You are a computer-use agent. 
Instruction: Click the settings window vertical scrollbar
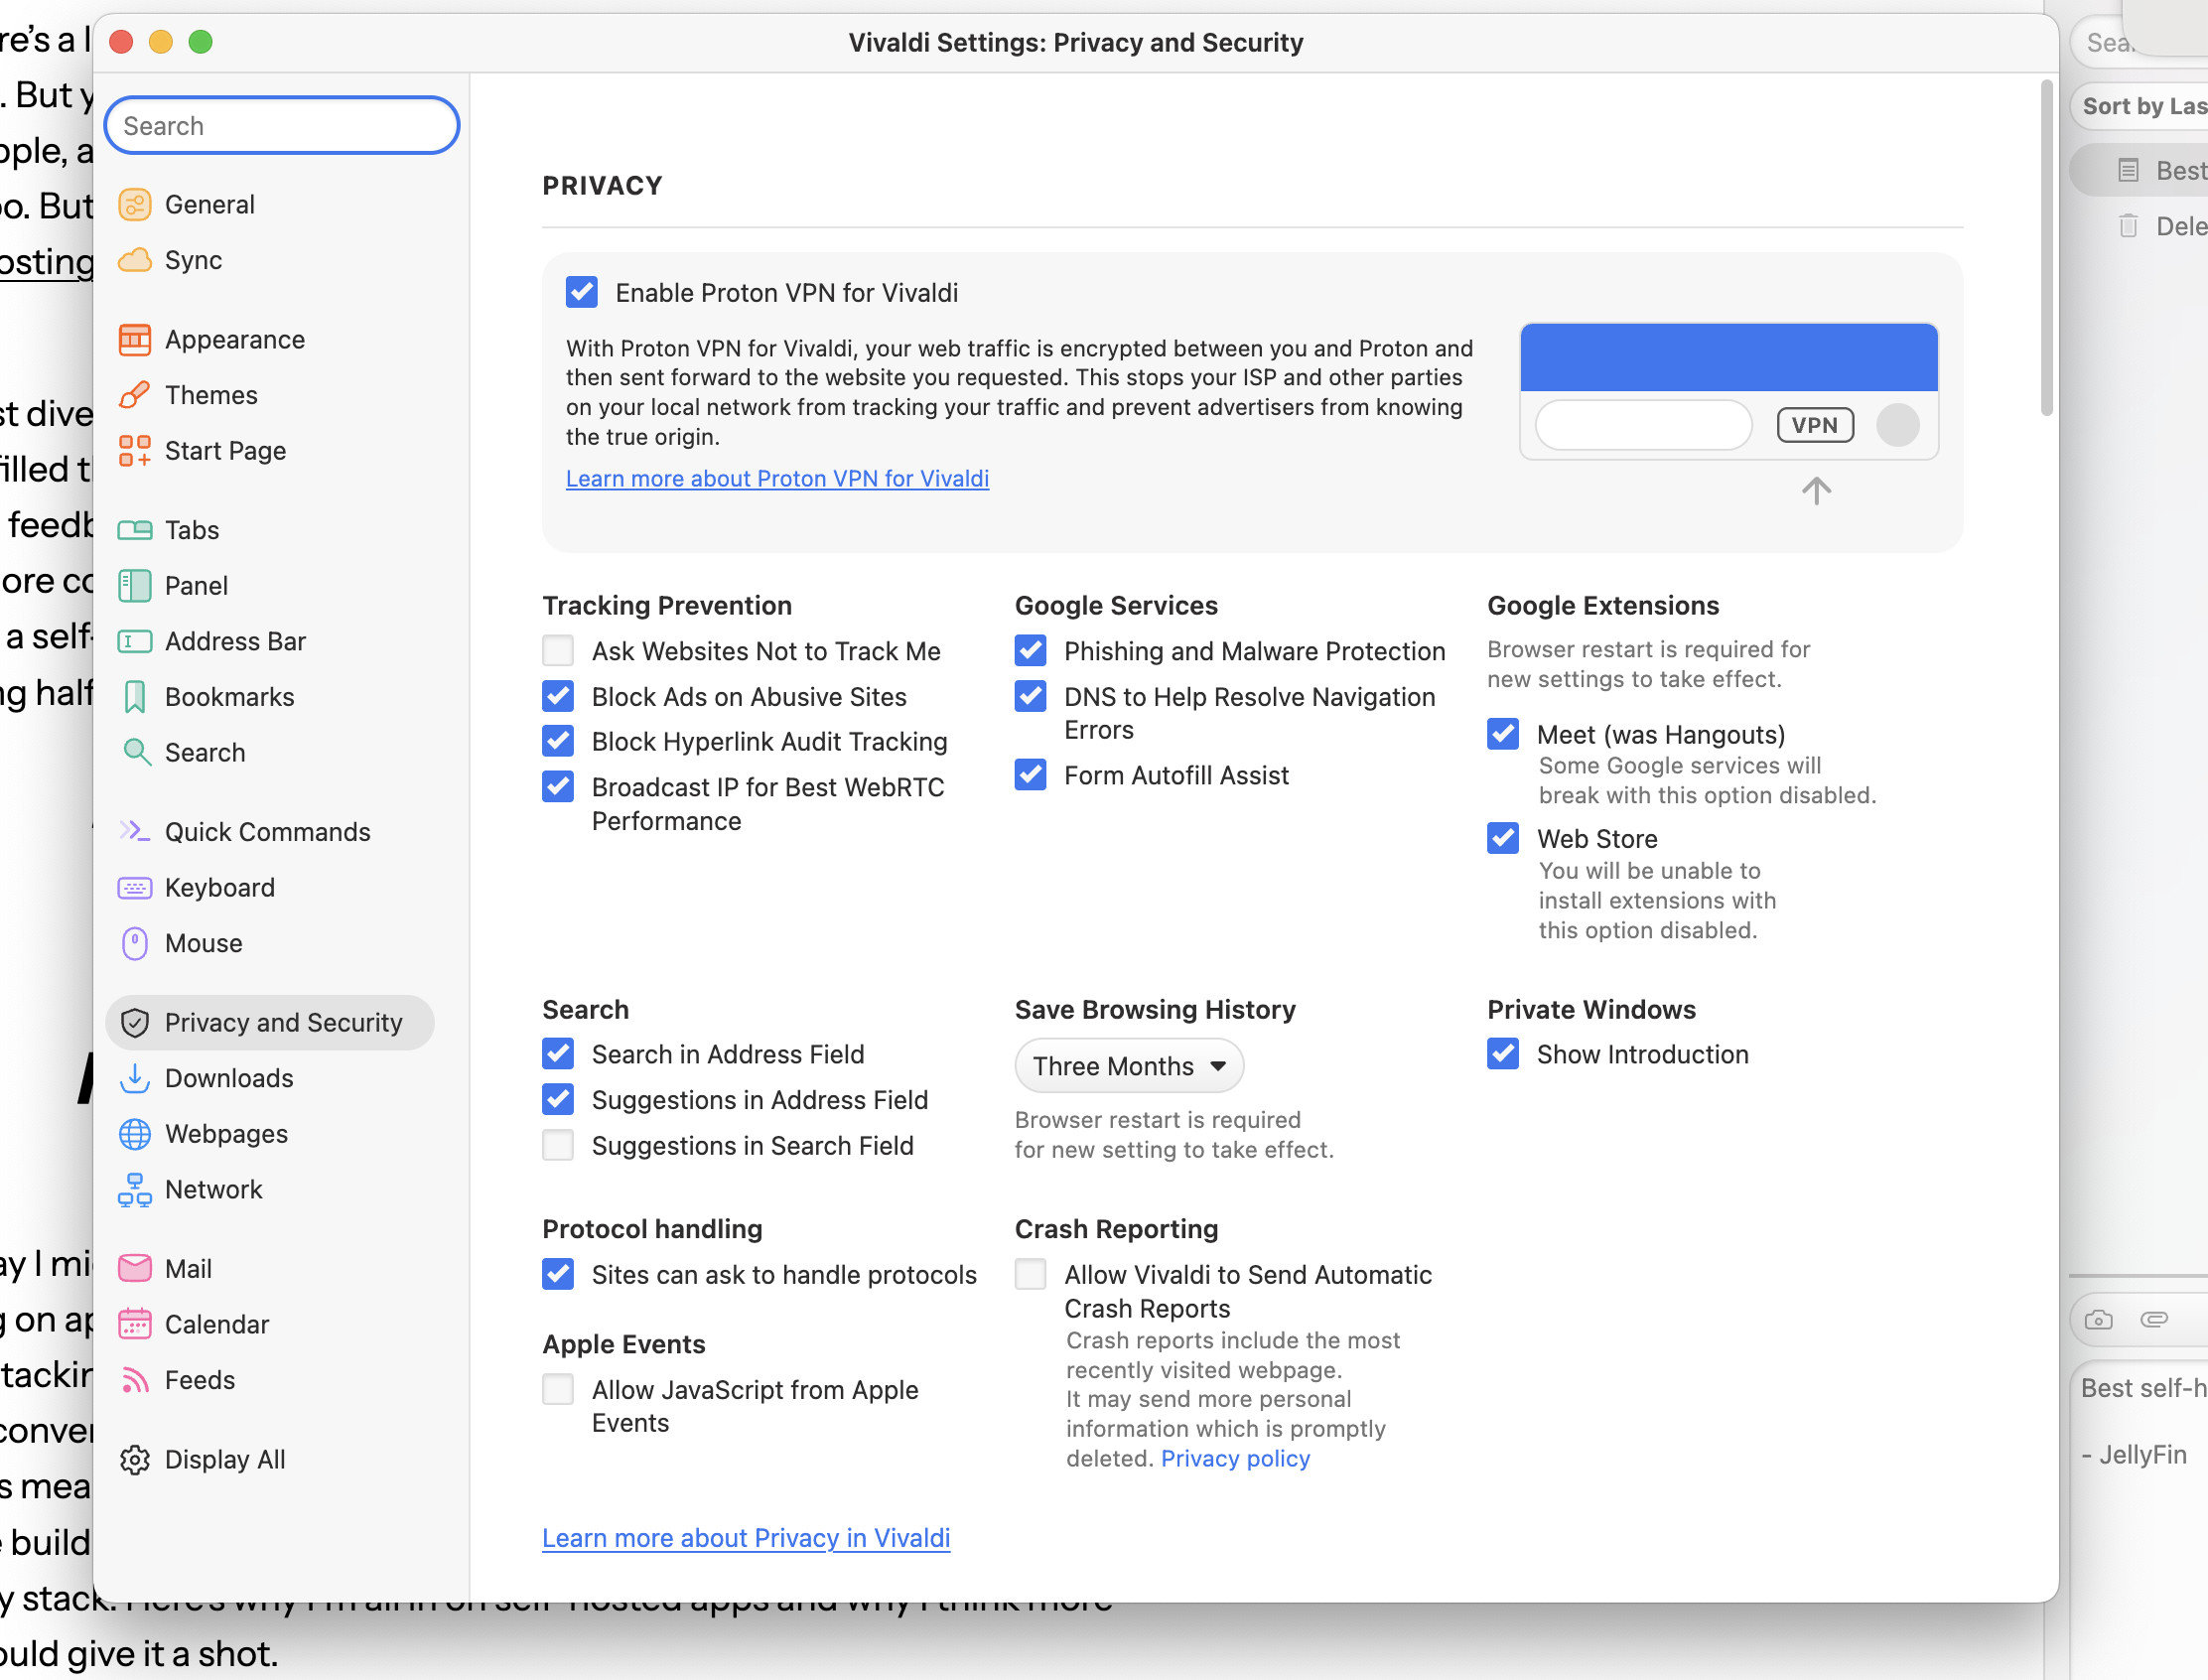[2046, 250]
